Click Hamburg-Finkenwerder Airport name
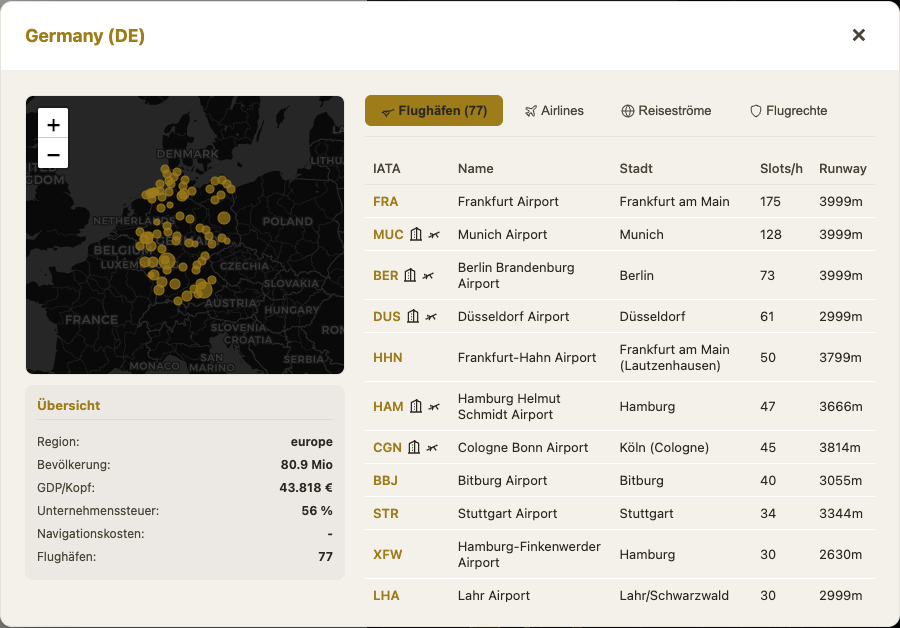The width and height of the screenshot is (900, 628). (x=529, y=555)
